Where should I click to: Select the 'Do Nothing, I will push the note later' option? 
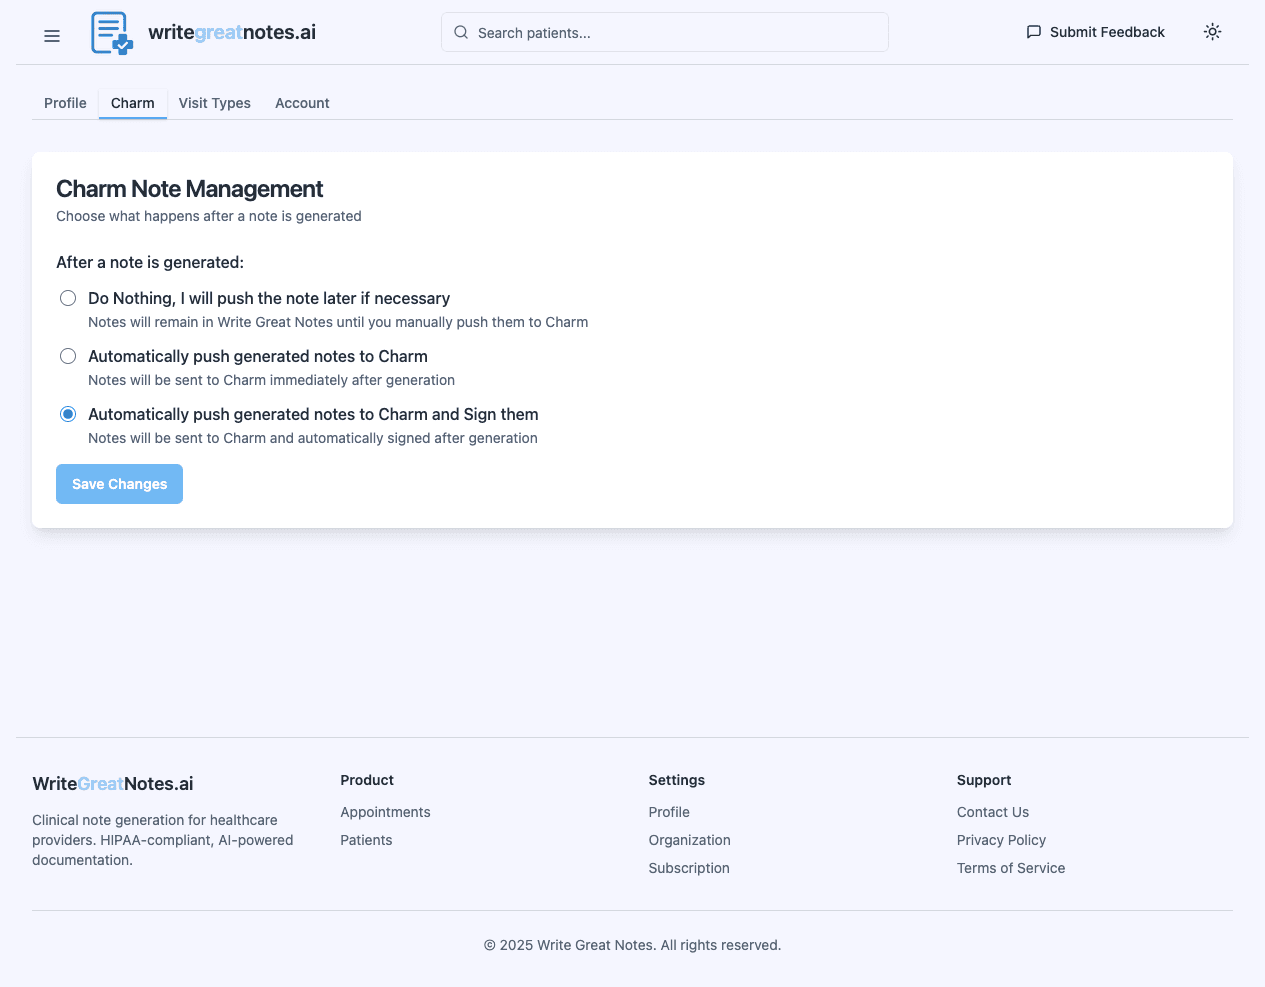[67, 297]
